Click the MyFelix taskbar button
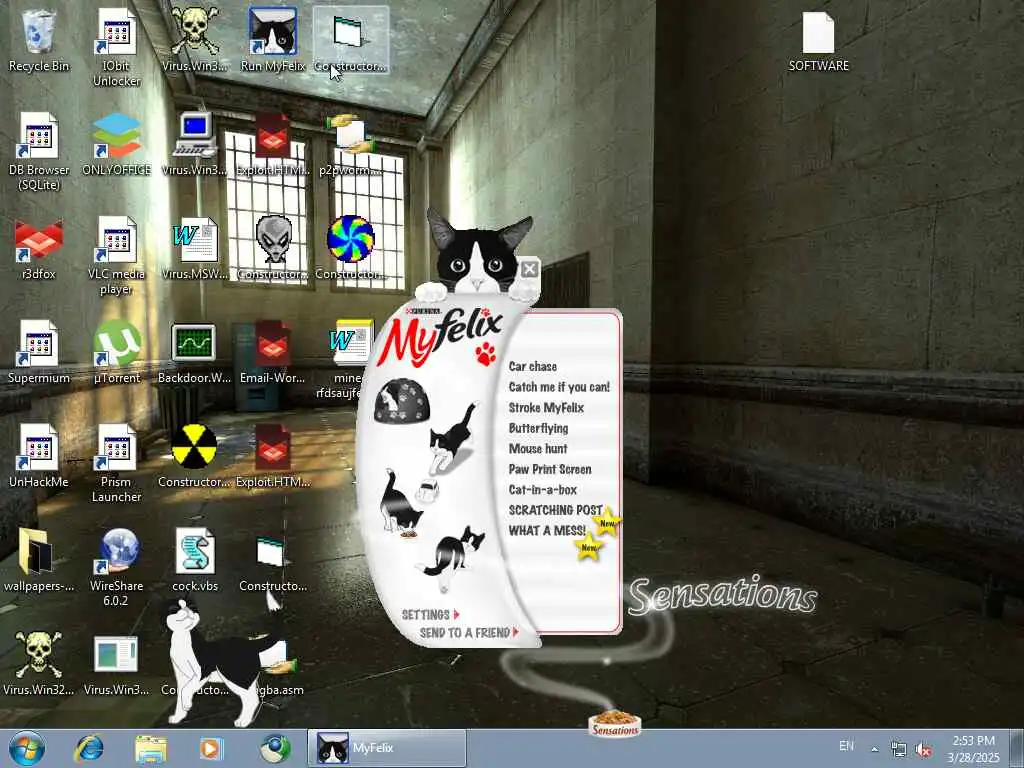 point(387,748)
